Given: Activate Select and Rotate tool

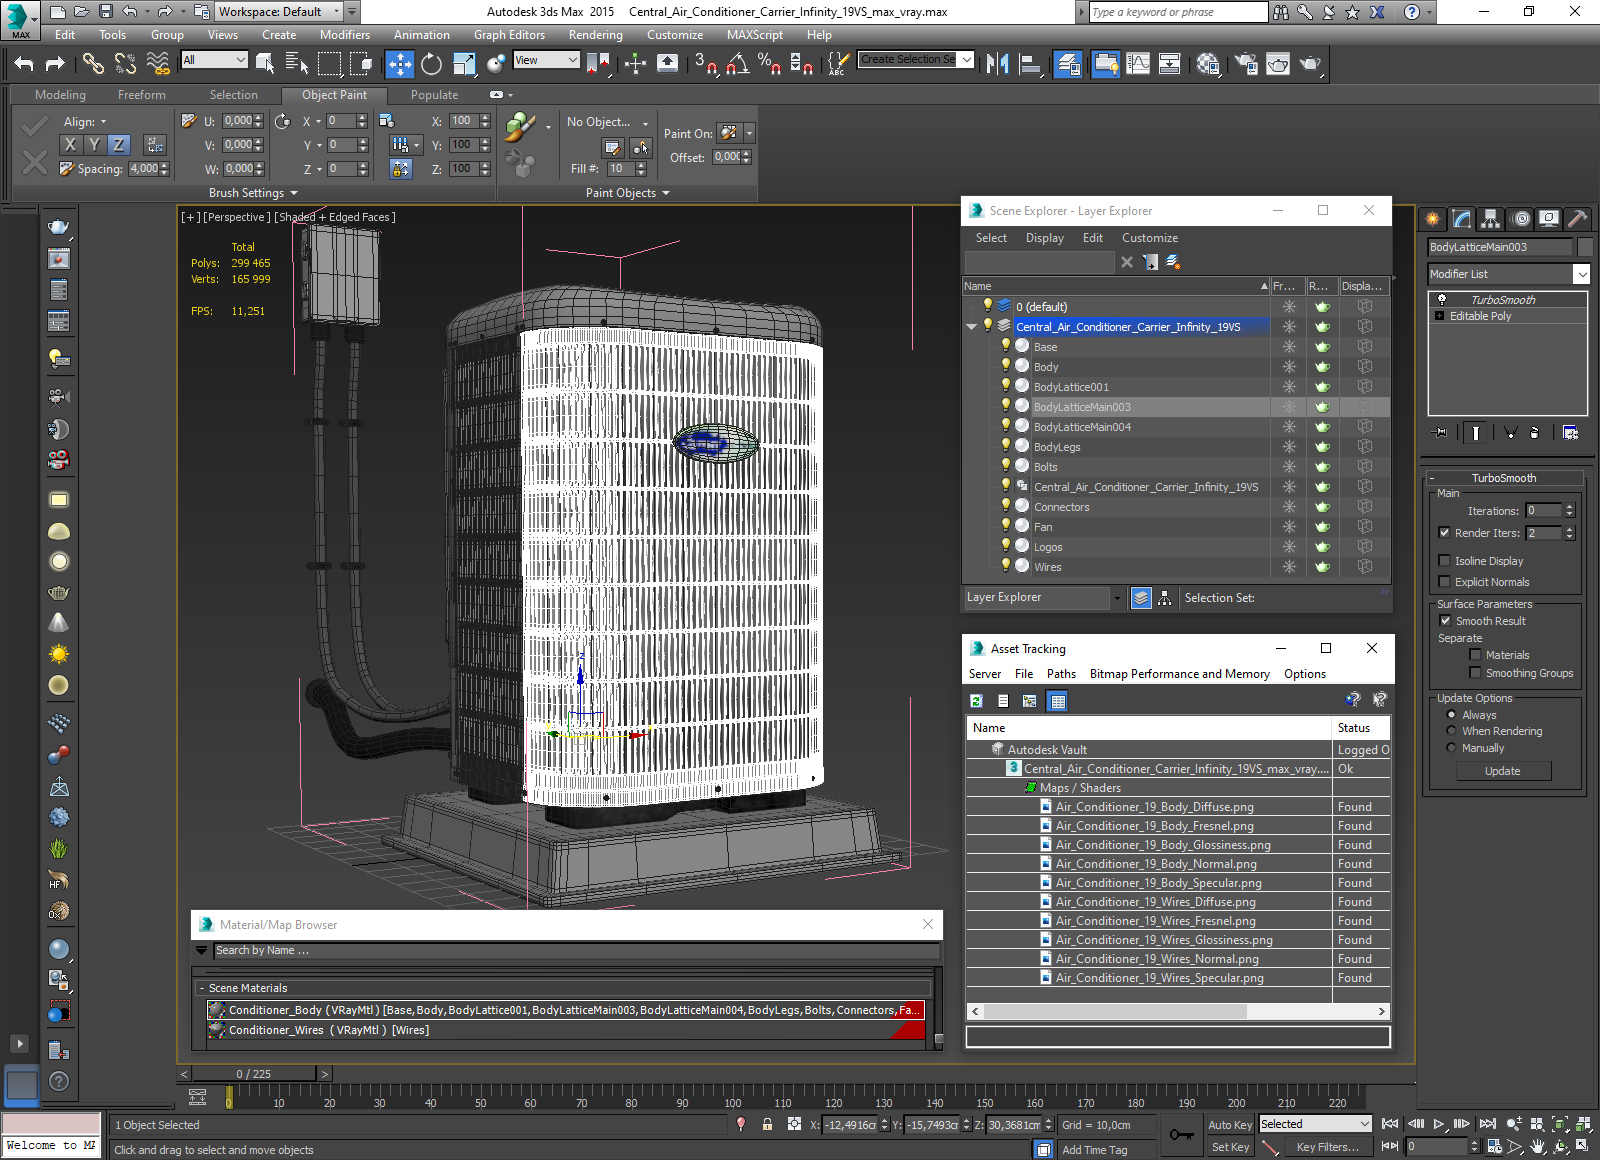Looking at the screenshot, I should tap(431, 64).
